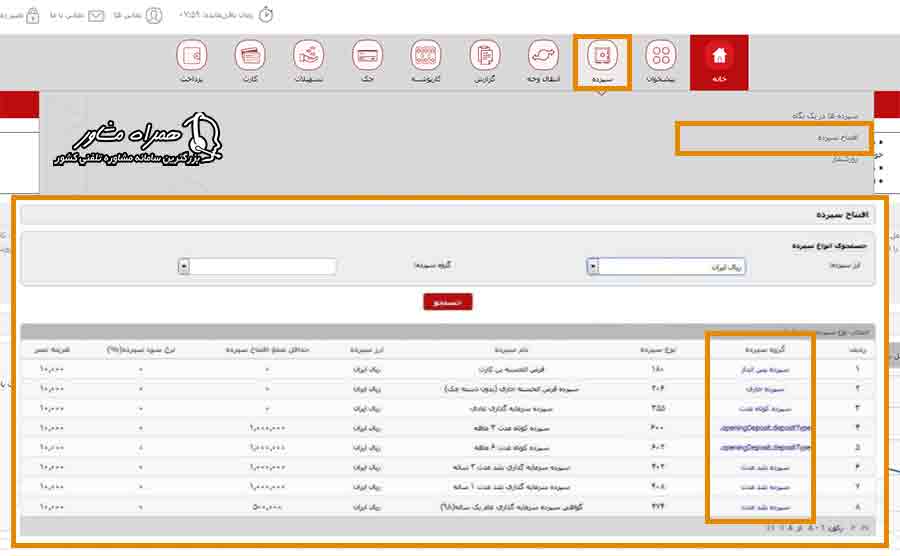This screenshot has height=556, width=900.
Task: Click openingDeposit.depositType link for 3-month deposit
Action: point(765,429)
